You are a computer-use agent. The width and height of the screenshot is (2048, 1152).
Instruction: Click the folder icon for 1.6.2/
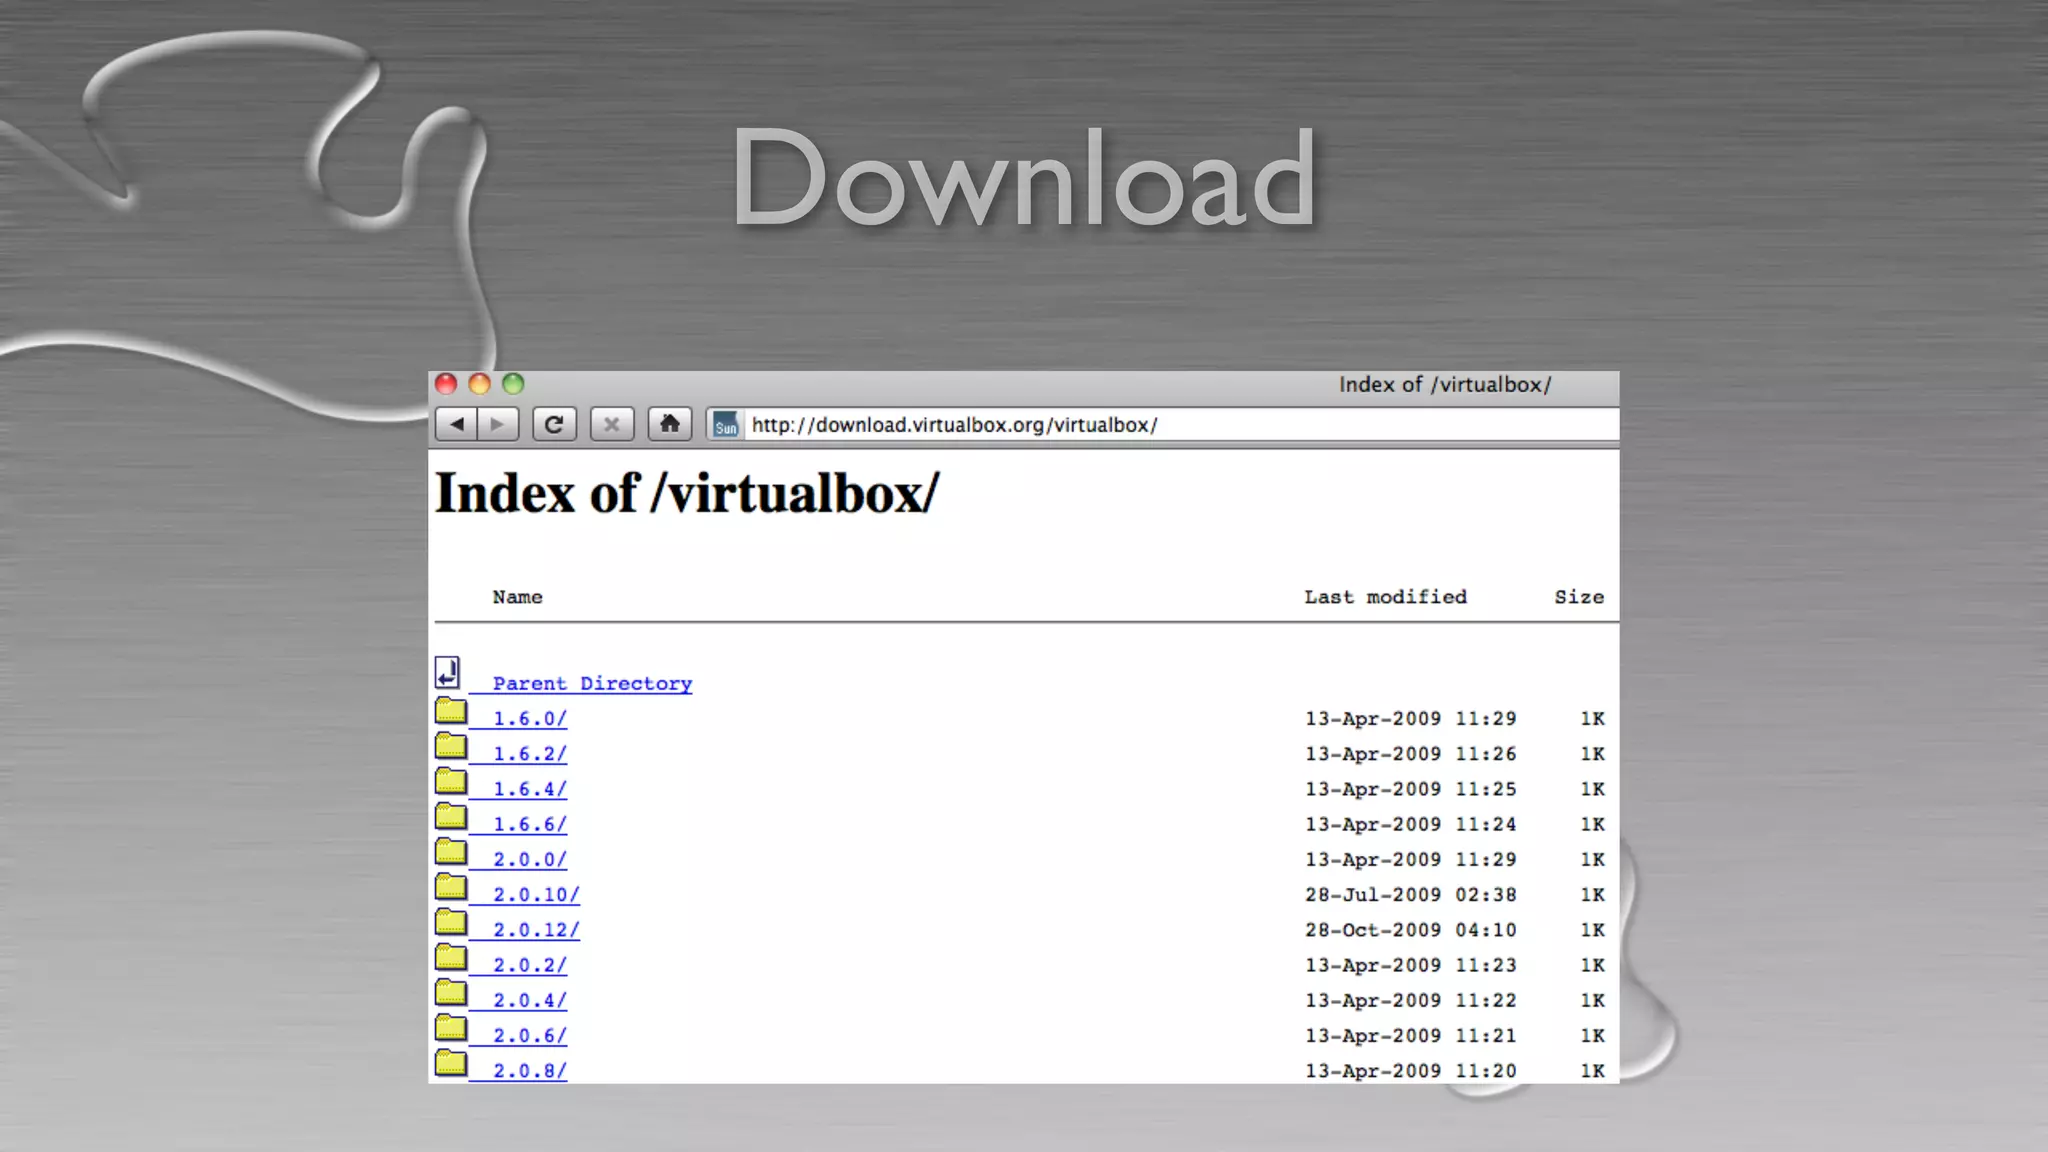point(451,746)
